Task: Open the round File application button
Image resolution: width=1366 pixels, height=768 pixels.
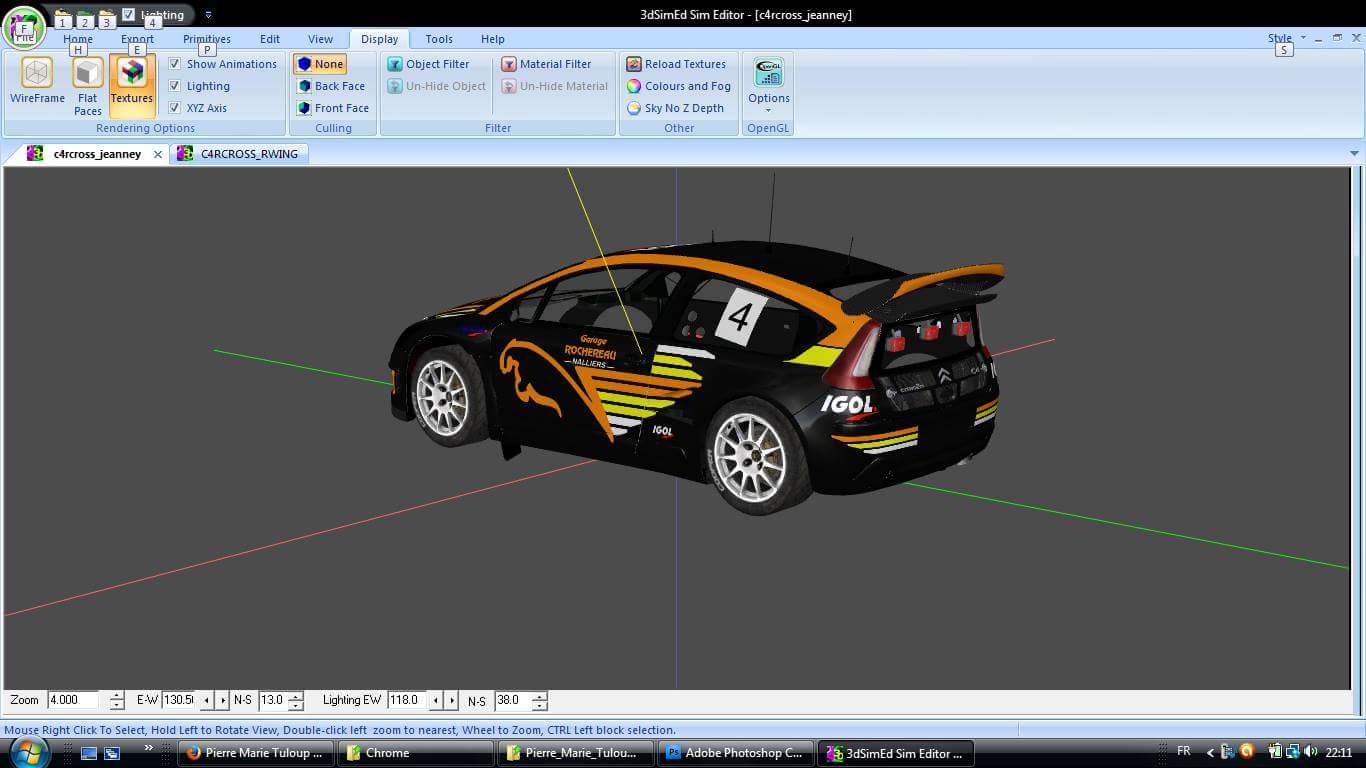Action: point(24,28)
